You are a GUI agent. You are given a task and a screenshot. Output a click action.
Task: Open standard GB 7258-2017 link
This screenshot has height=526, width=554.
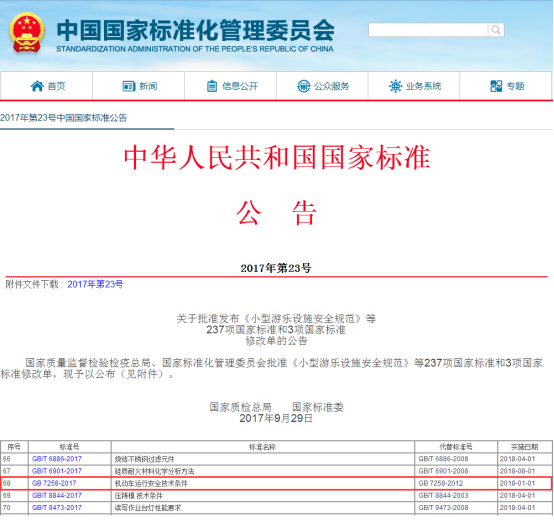tap(54, 483)
